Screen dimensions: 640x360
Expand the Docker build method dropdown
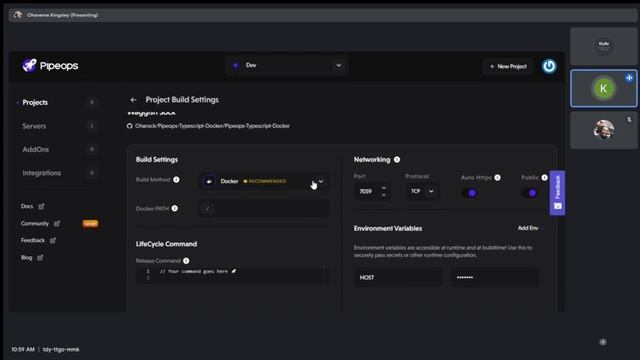point(321,181)
